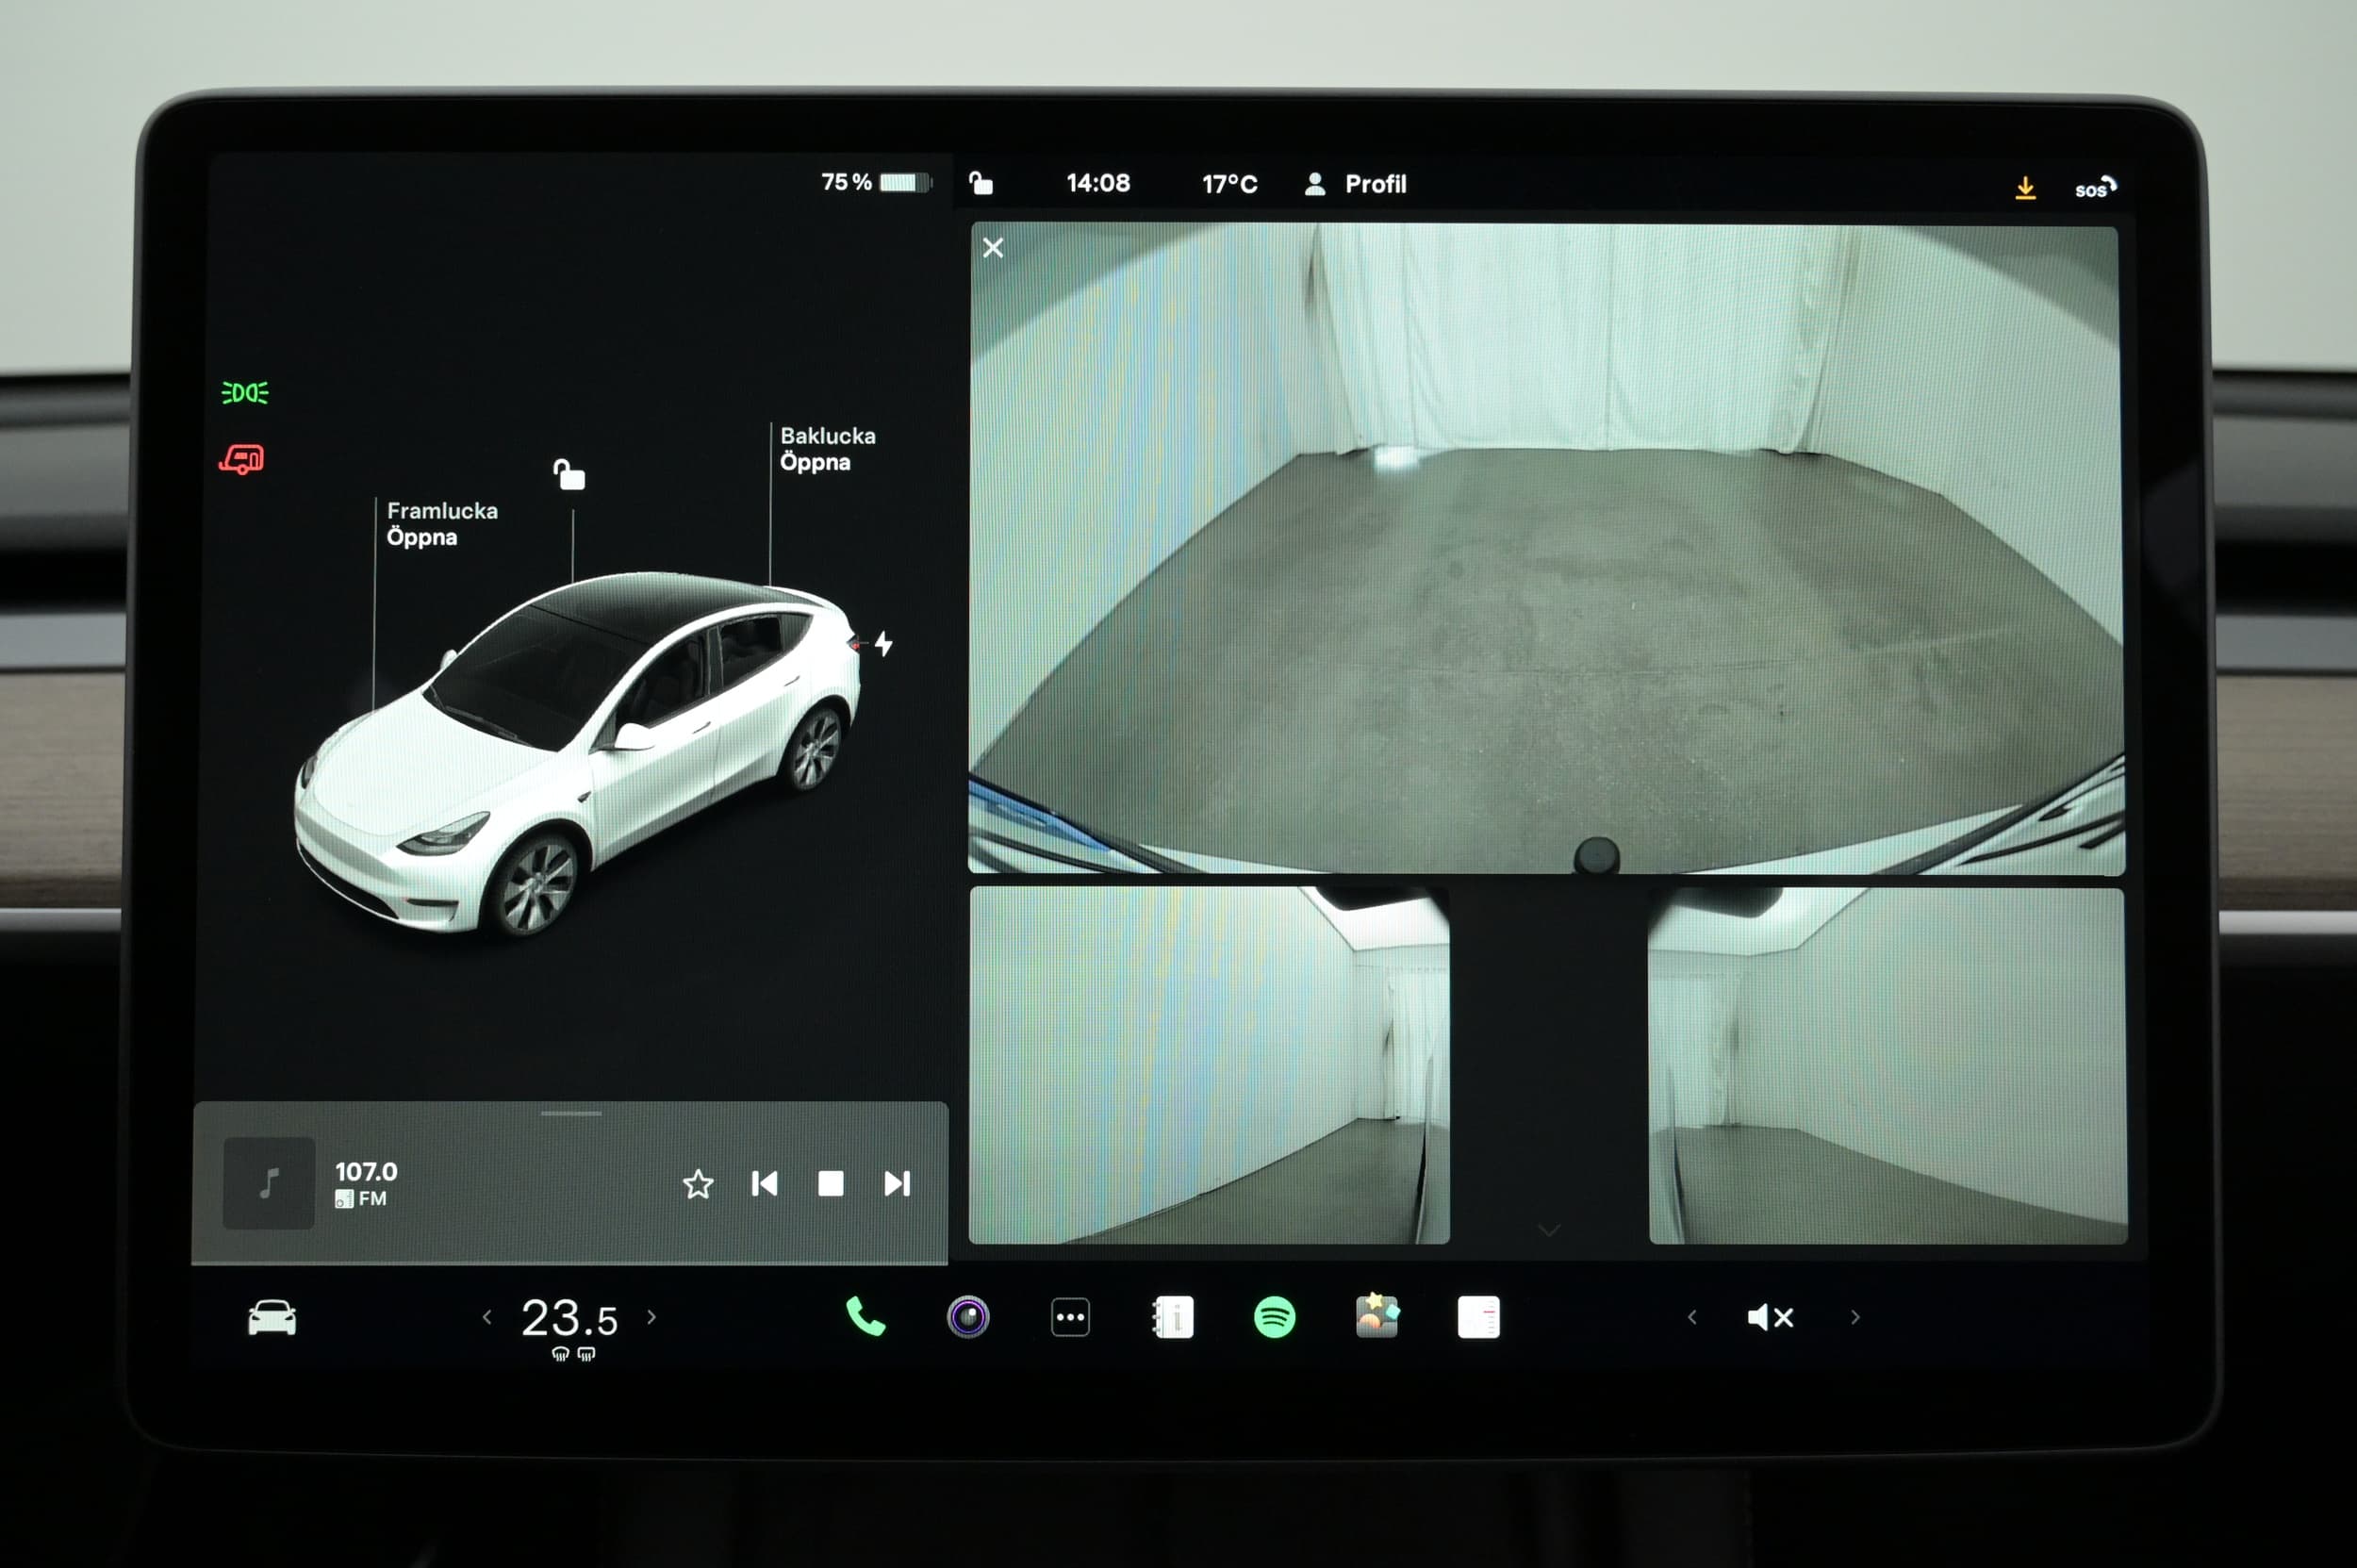Viewport: 2357px width, 1568px height.
Task: Open charge port via lightning bolt icon
Action: tap(884, 643)
